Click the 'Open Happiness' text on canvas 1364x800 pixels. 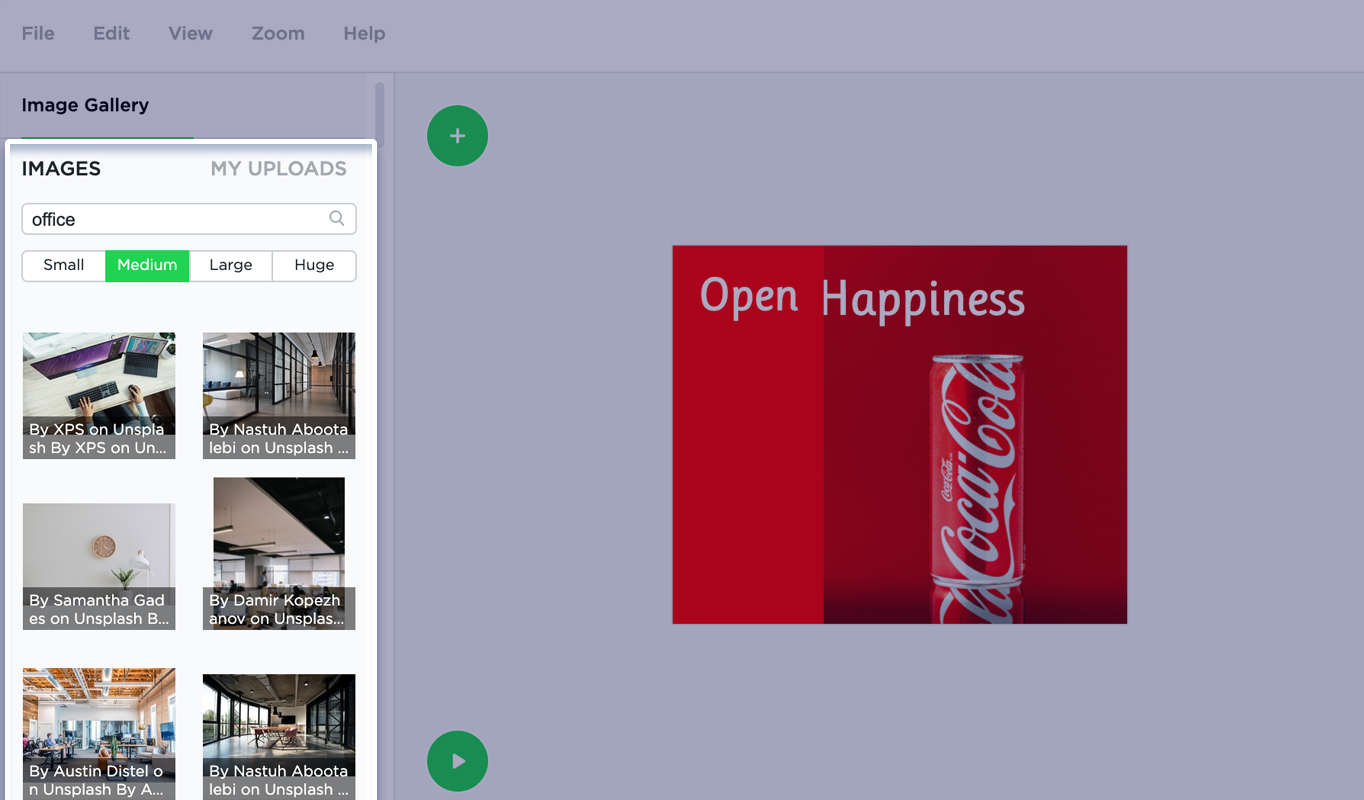(862, 298)
